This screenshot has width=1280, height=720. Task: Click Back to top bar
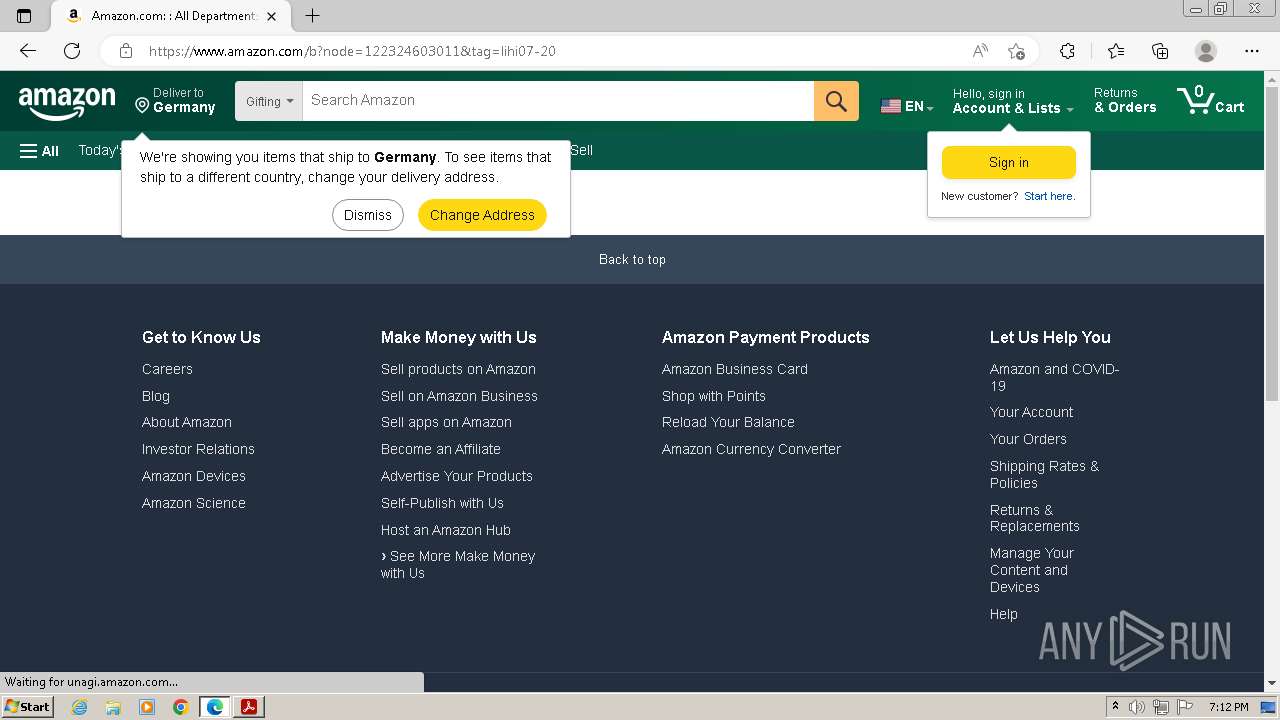(x=632, y=259)
